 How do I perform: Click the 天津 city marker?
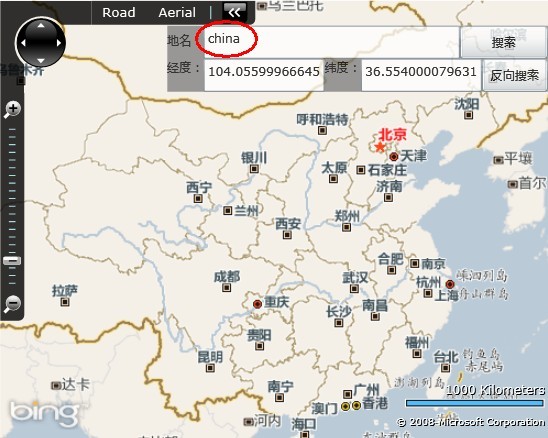tap(394, 157)
